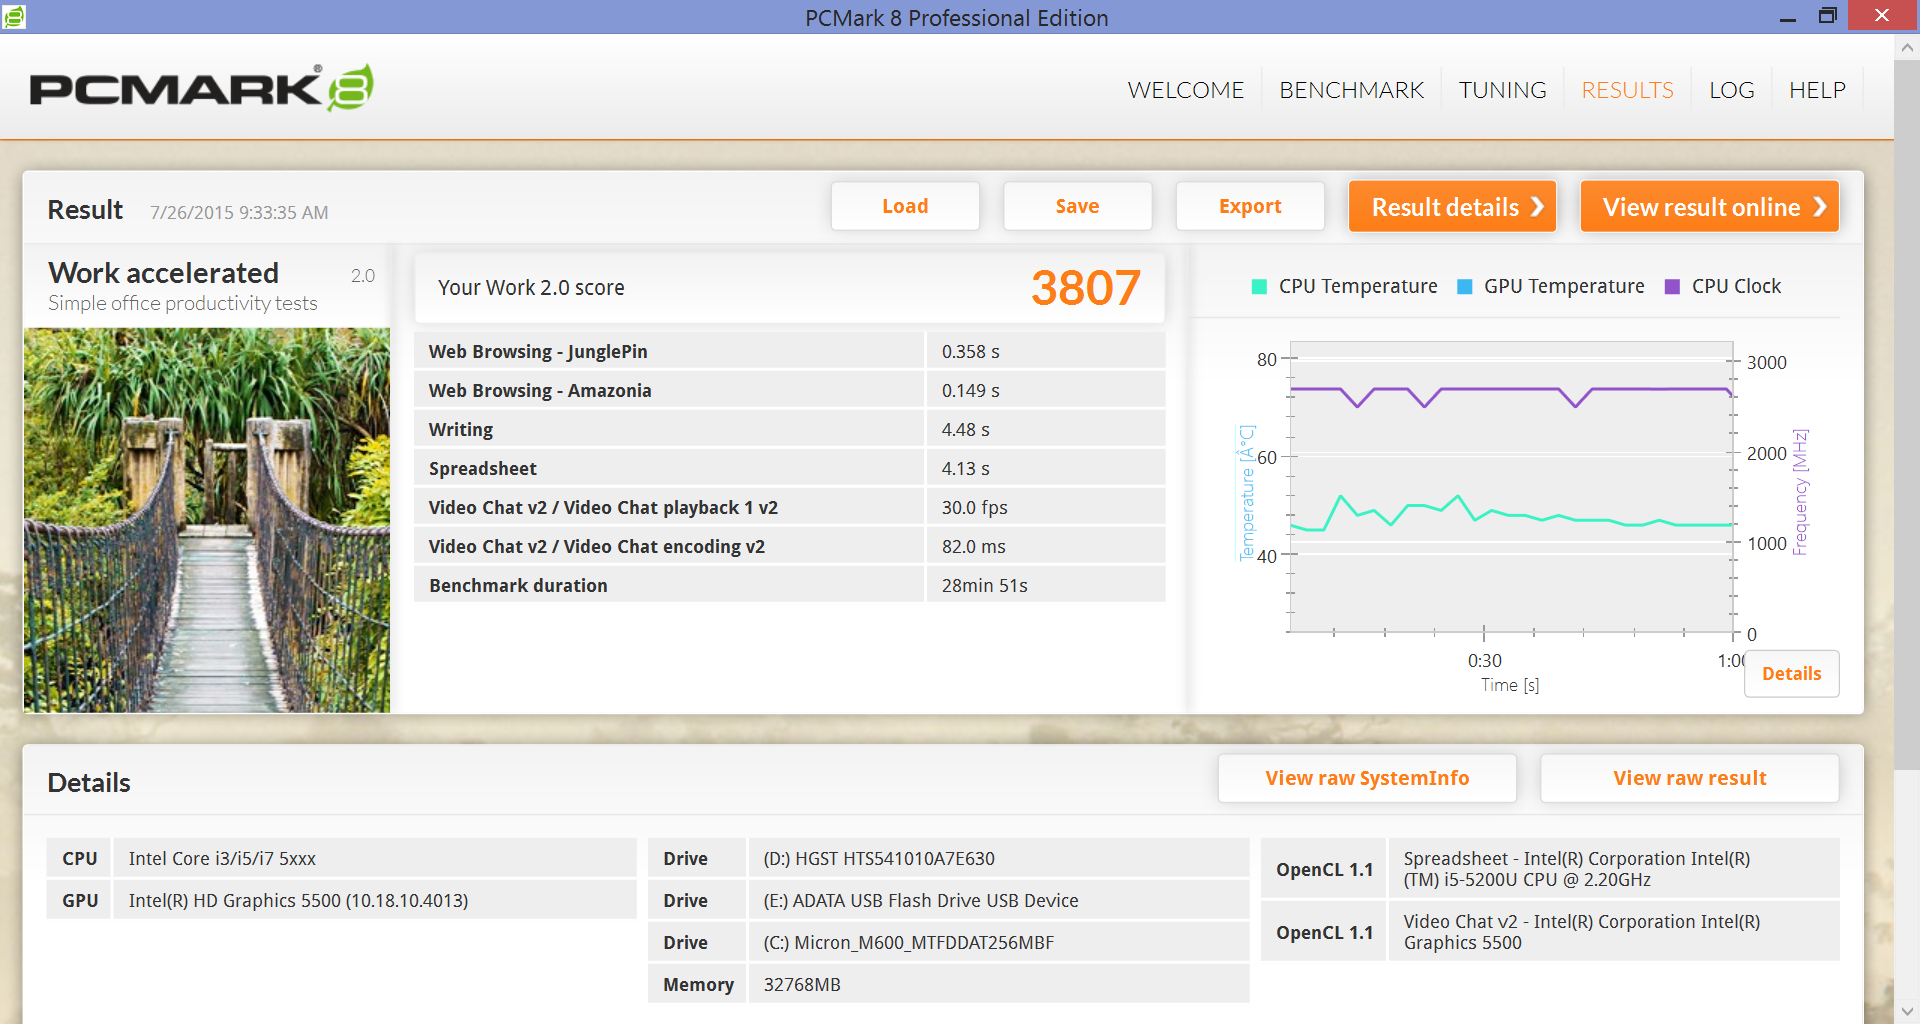1920x1024 pixels.
Task: Click the CPU Clock legend swatch
Action: click(x=1672, y=287)
